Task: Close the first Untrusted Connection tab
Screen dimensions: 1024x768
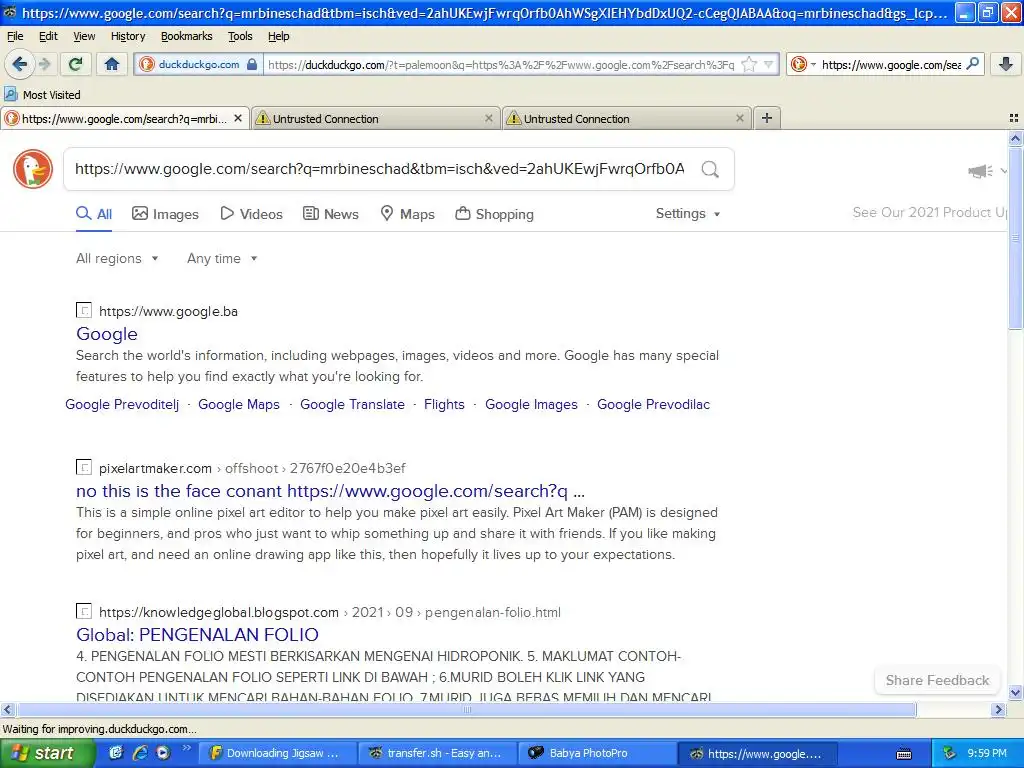Action: coord(488,118)
